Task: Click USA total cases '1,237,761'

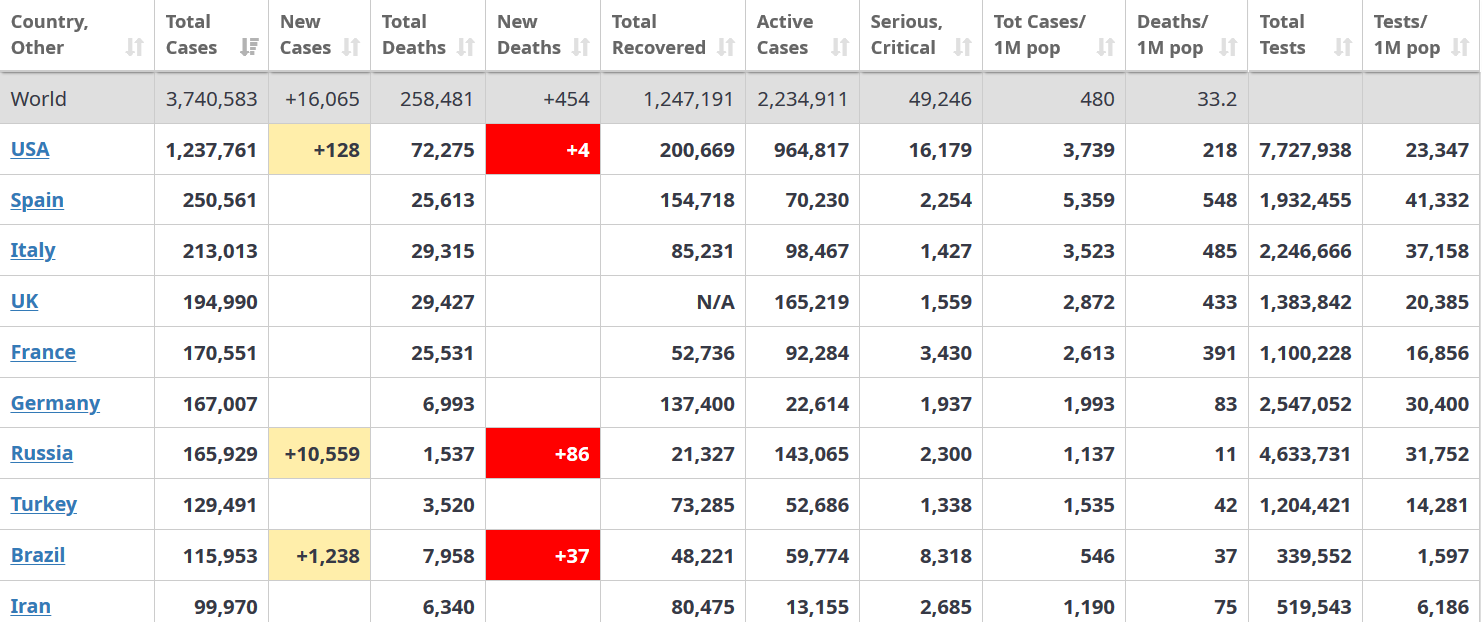Action: point(212,150)
